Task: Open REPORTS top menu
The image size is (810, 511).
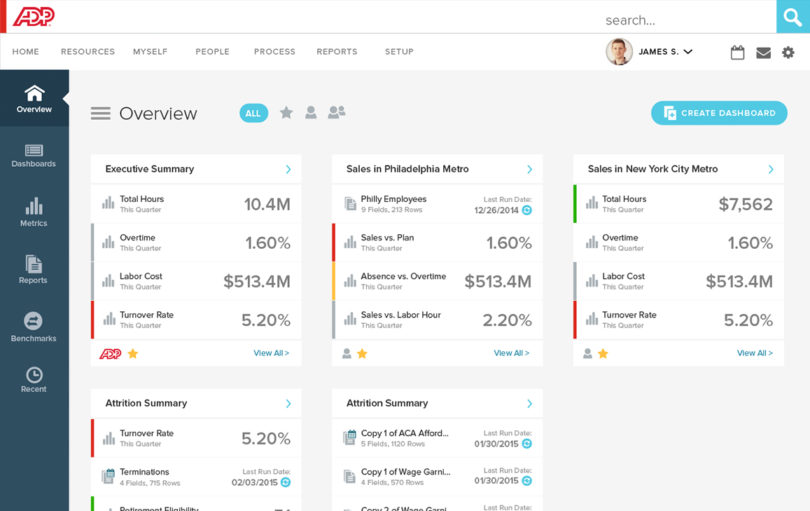Action: pos(337,52)
